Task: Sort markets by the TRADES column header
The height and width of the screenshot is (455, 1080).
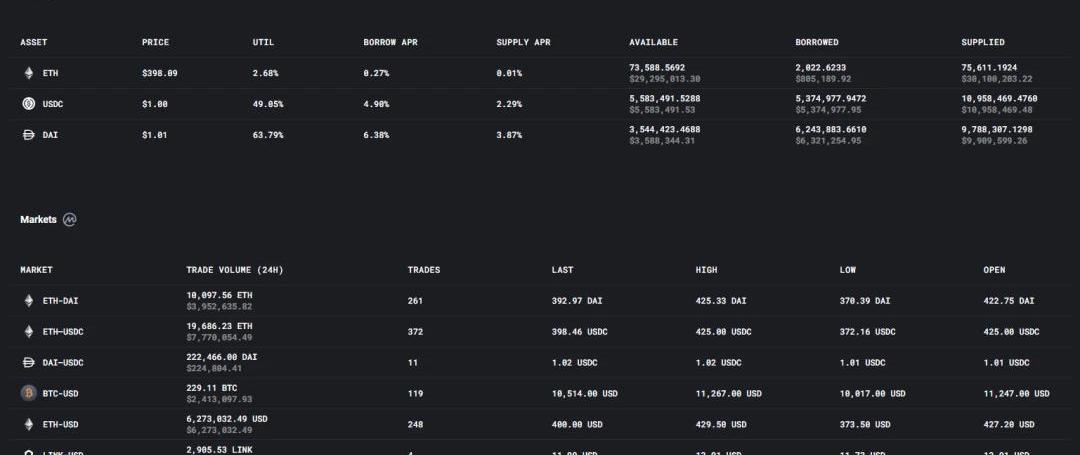Action: (x=423, y=270)
